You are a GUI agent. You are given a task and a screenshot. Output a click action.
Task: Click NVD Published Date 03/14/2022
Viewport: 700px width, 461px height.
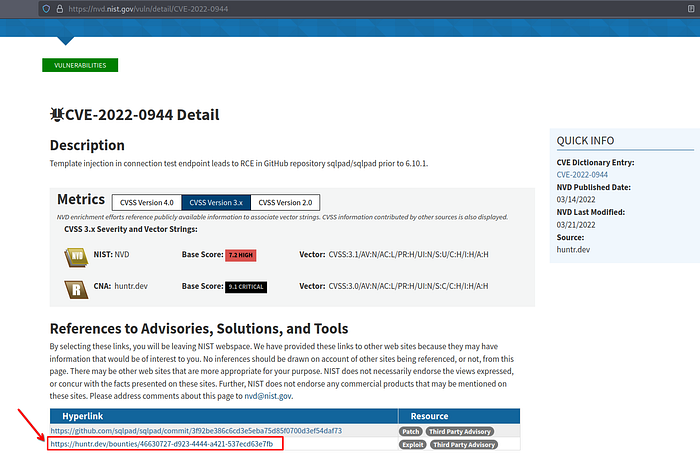click(576, 199)
